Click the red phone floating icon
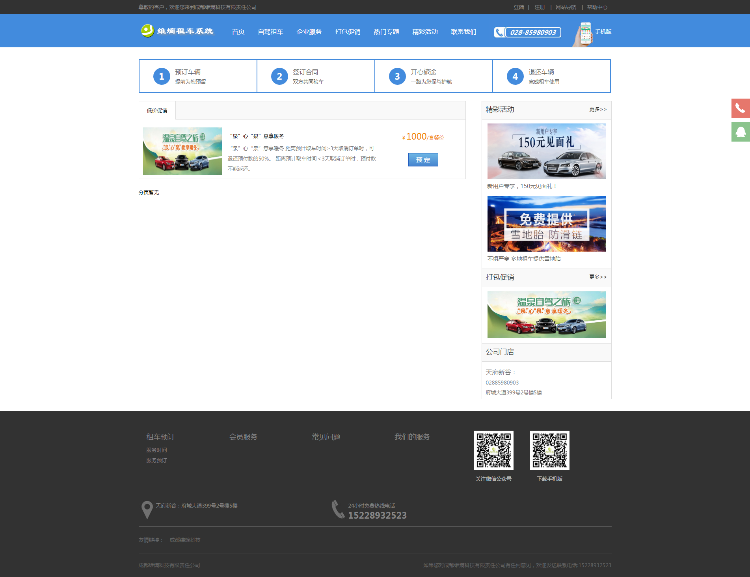 coord(740,108)
